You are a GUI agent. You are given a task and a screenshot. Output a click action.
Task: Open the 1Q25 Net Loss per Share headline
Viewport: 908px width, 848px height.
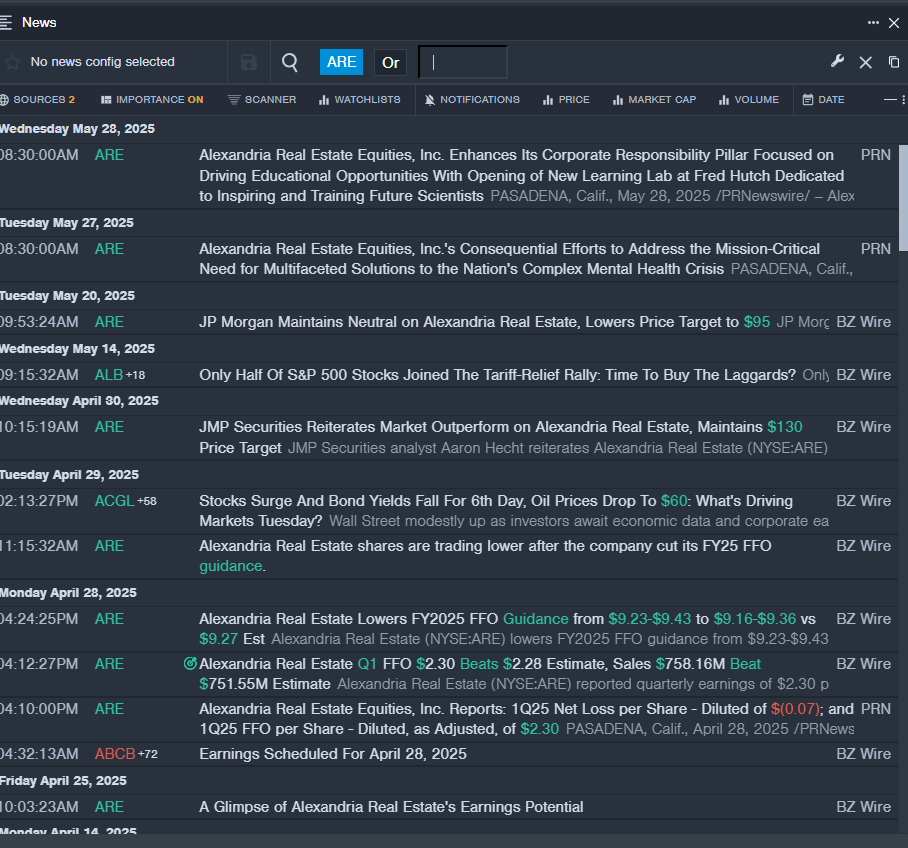(x=526, y=719)
